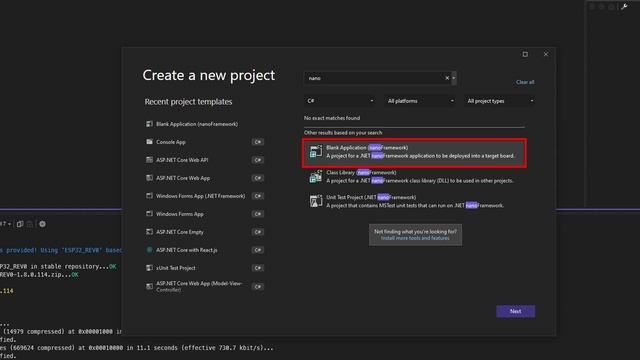
Task: Click the C# tag beside xUnit Test Project
Action: coord(258,268)
